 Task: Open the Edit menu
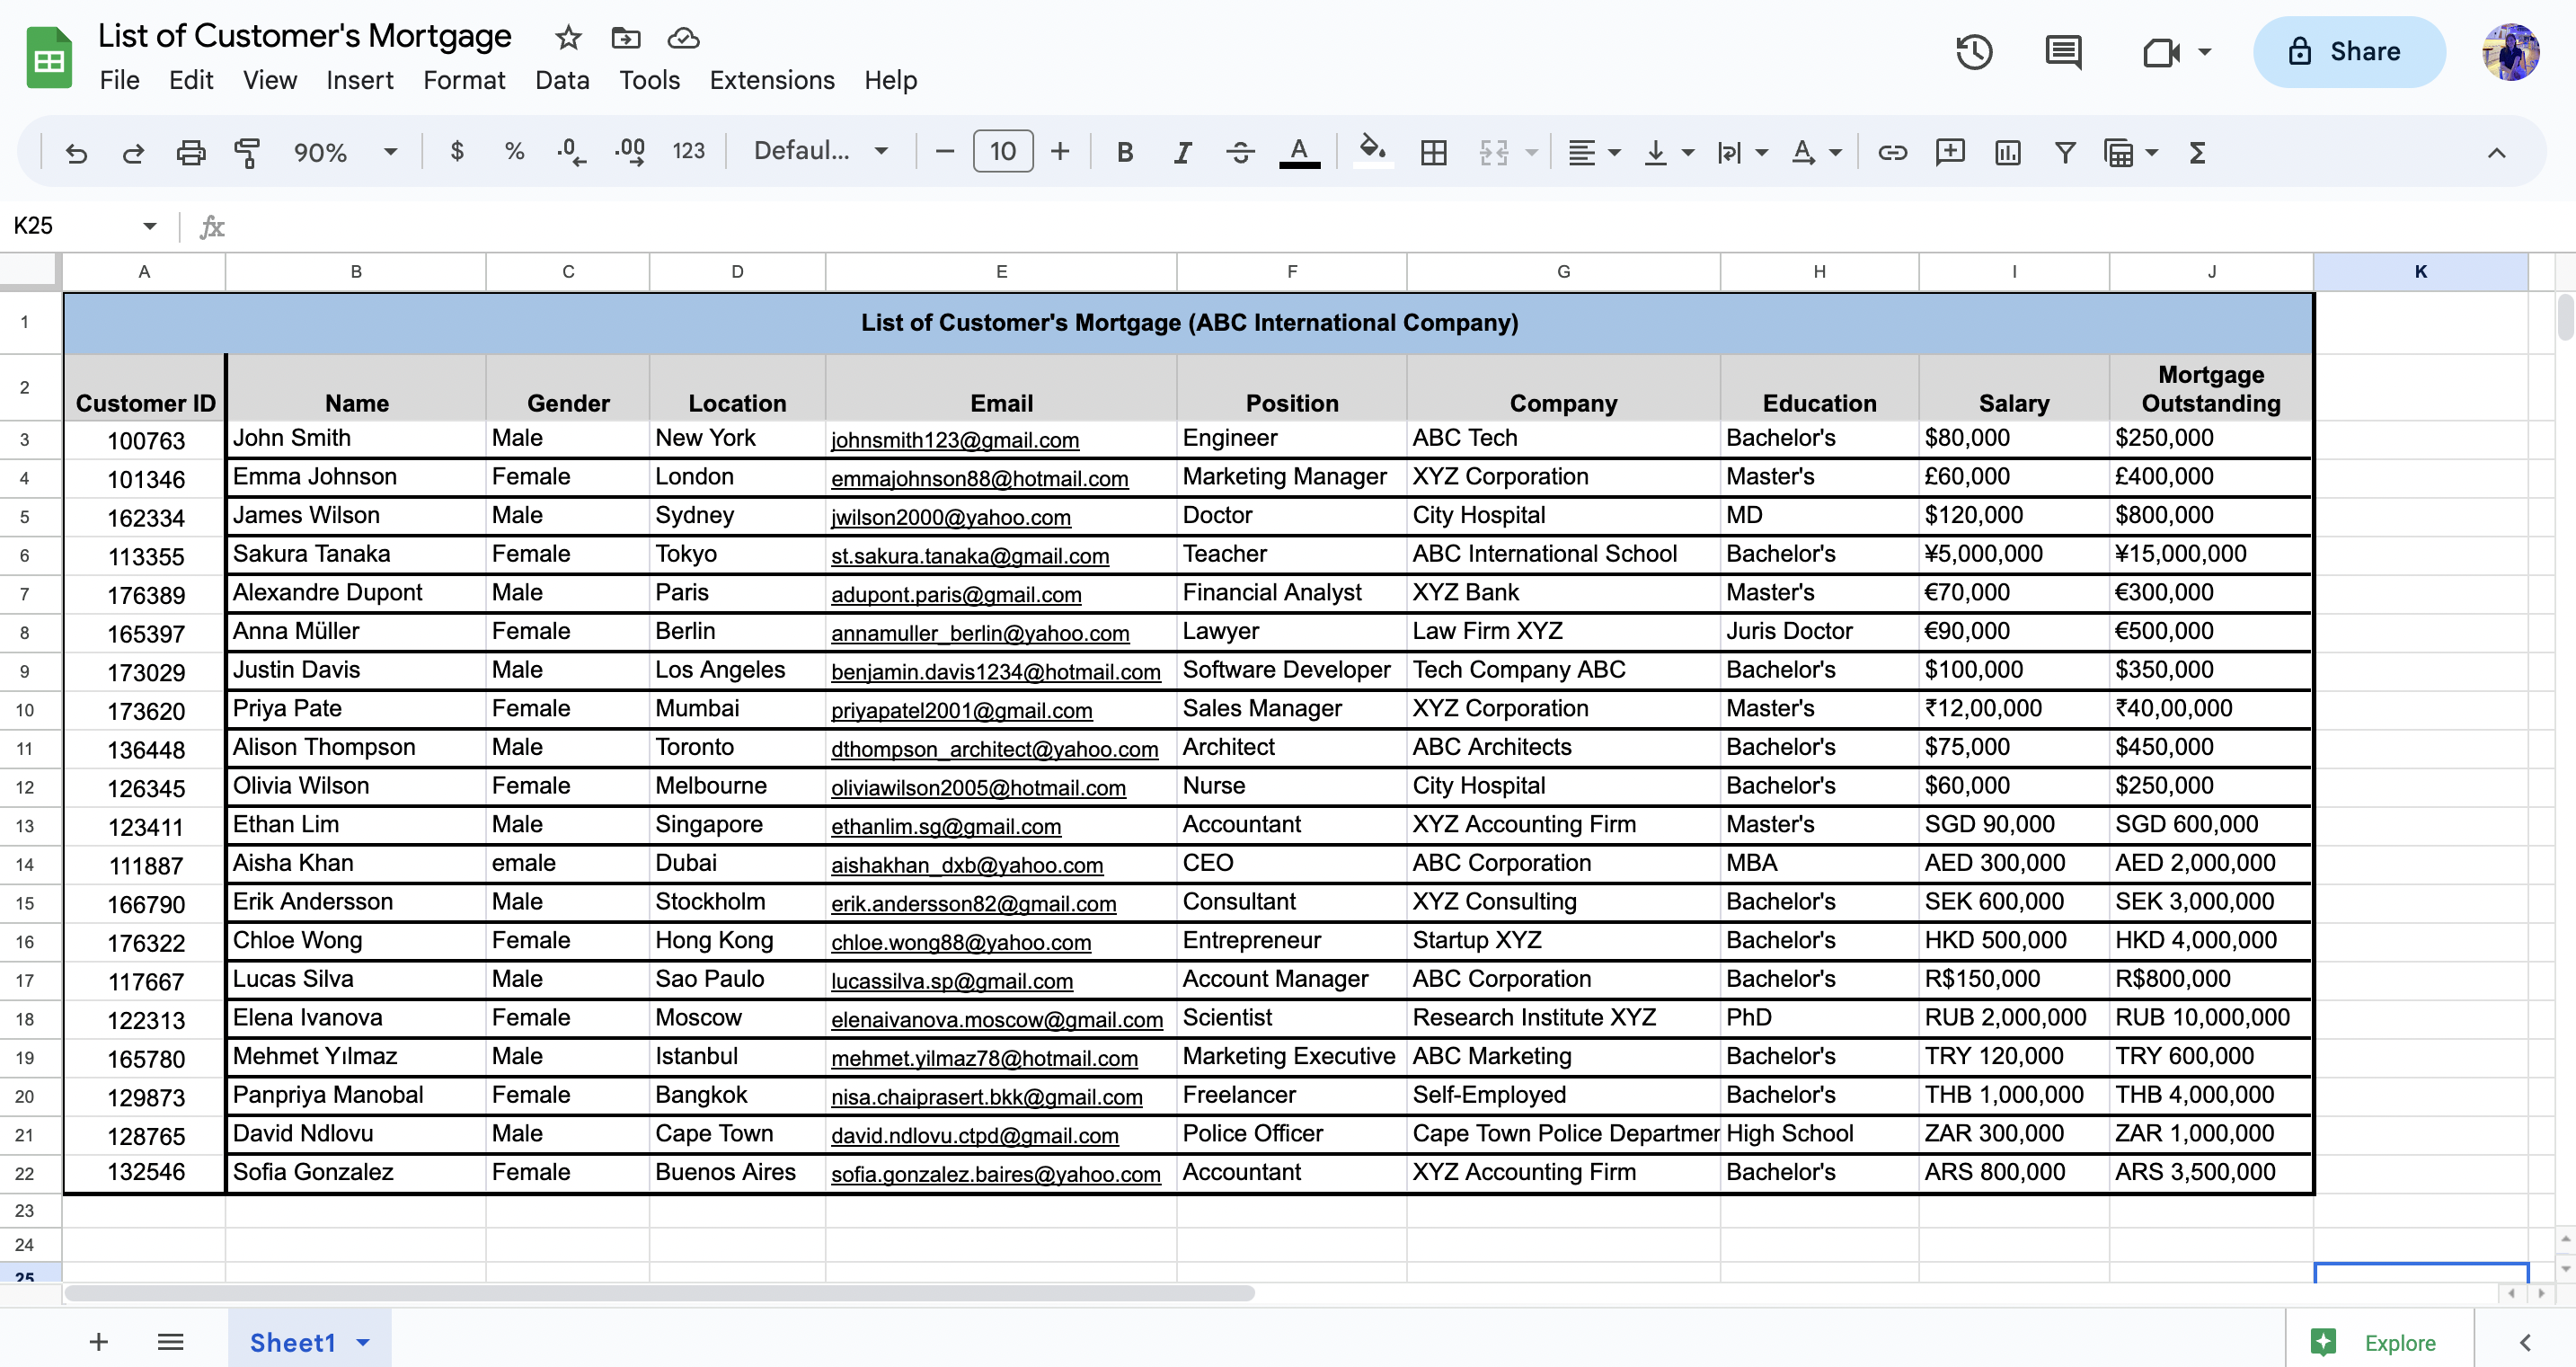coord(191,80)
